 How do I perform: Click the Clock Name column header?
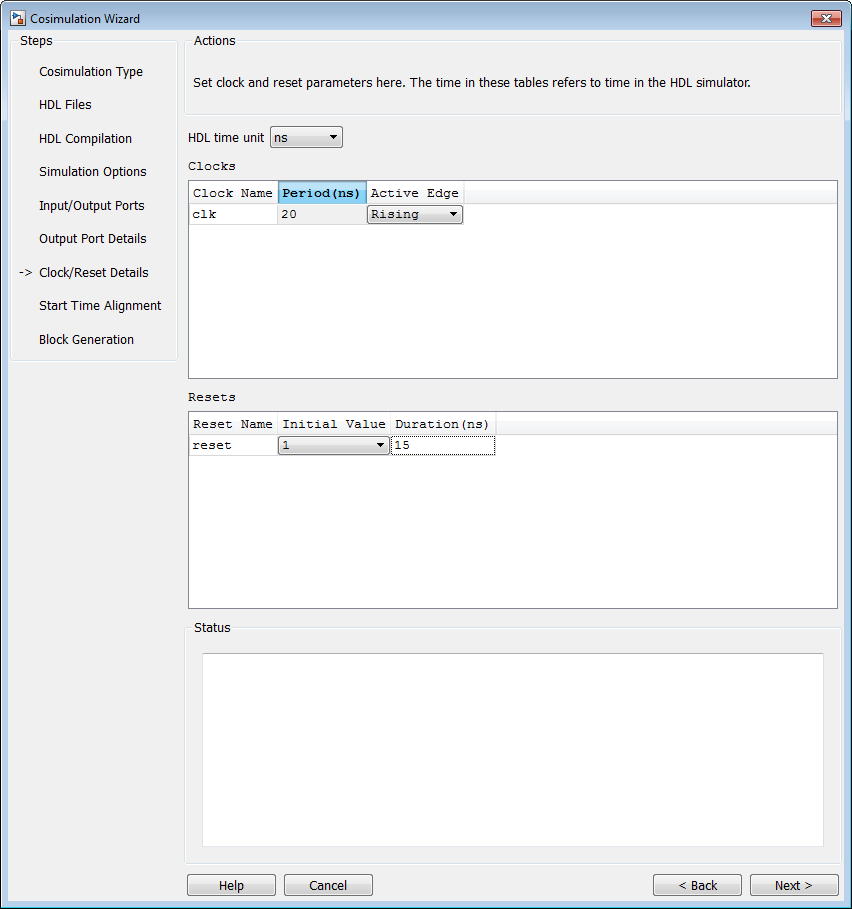click(x=233, y=193)
